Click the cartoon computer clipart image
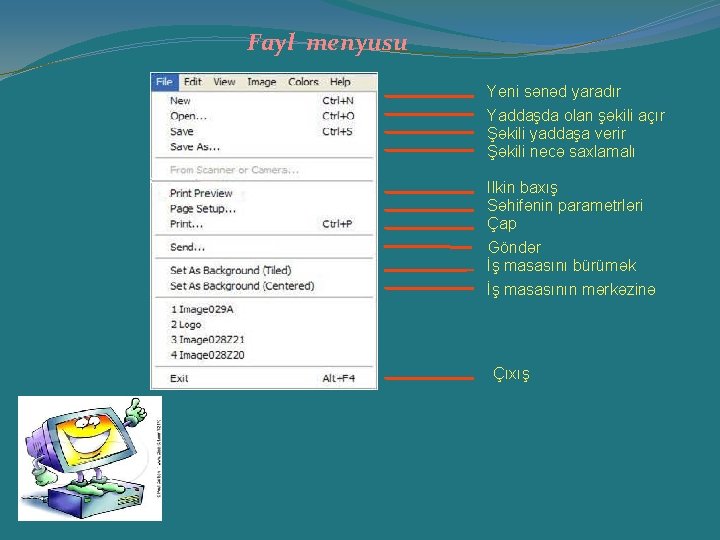Viewport: 720px width, 540px height. (x=90, y=458)
